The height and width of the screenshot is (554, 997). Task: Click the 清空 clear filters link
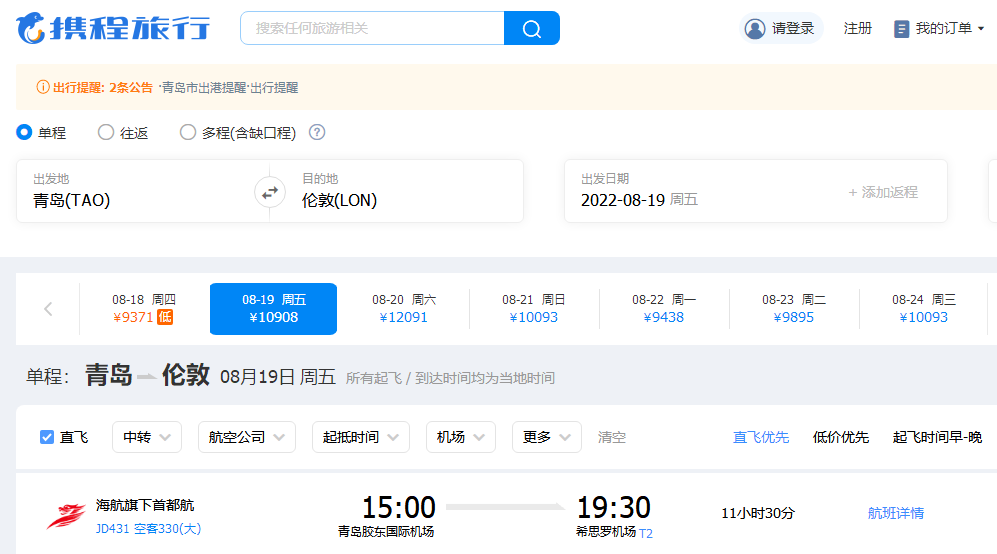612,437
